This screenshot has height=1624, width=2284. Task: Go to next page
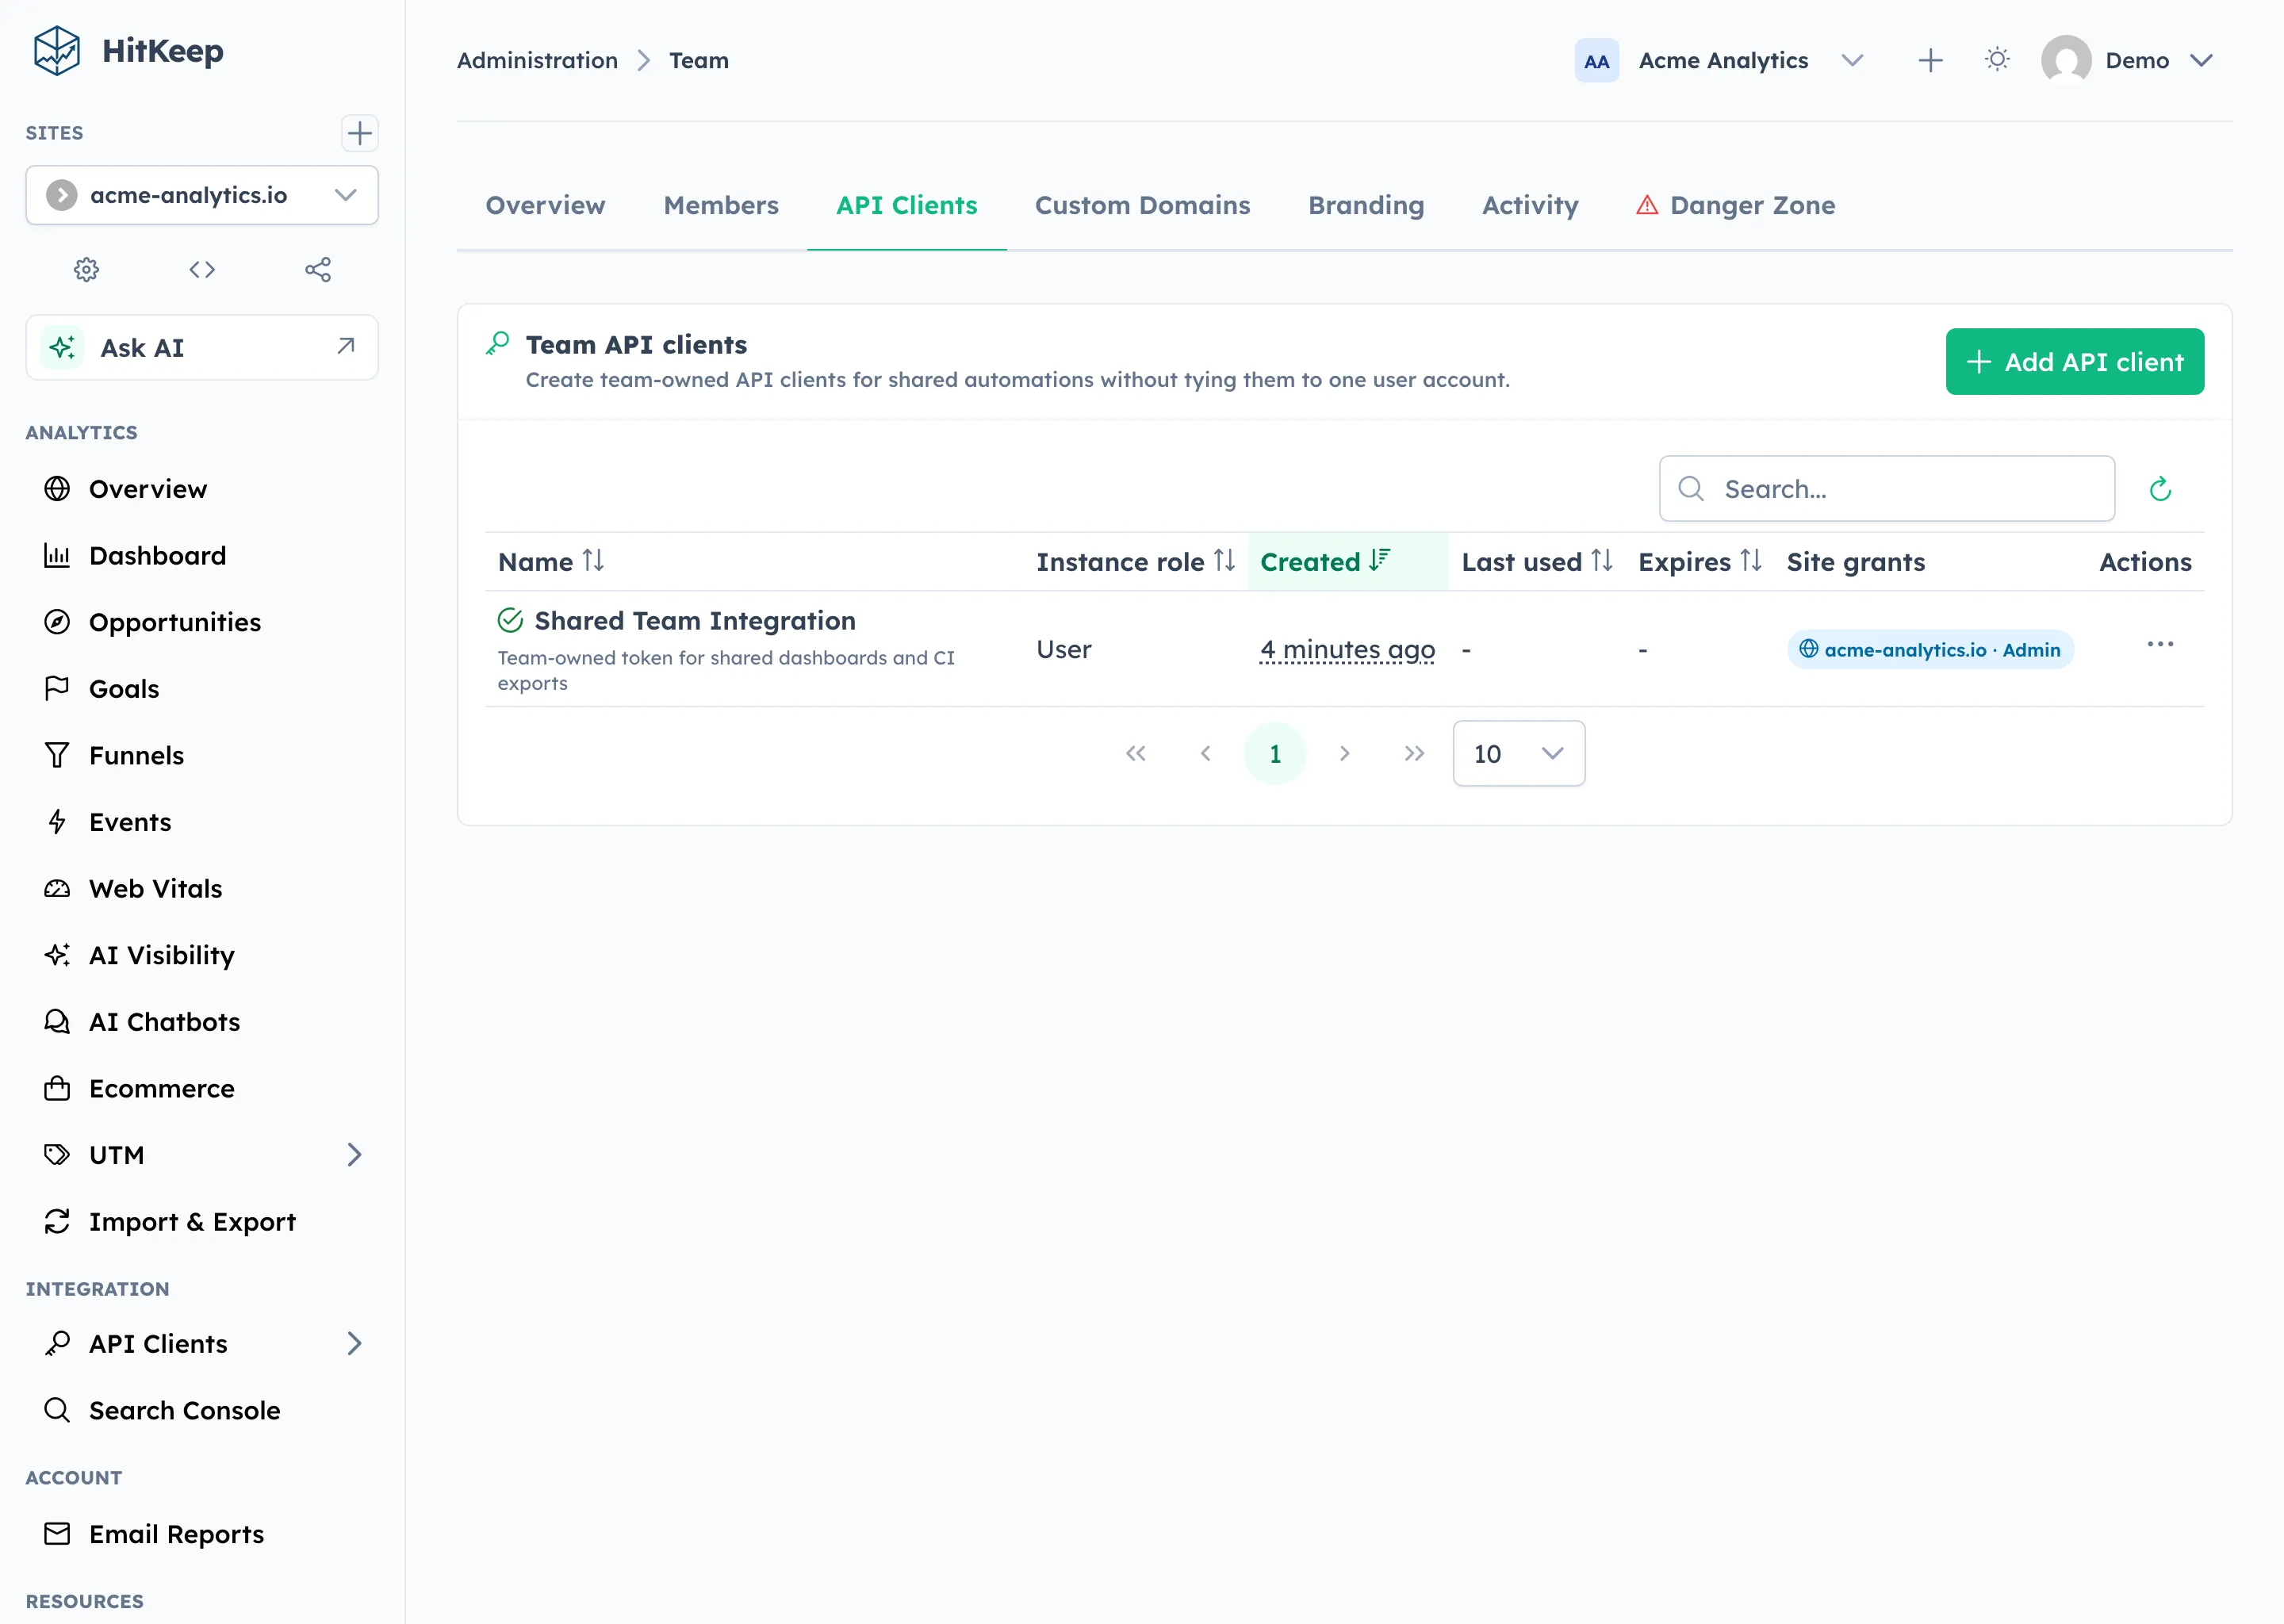(x=1344, y=753)
